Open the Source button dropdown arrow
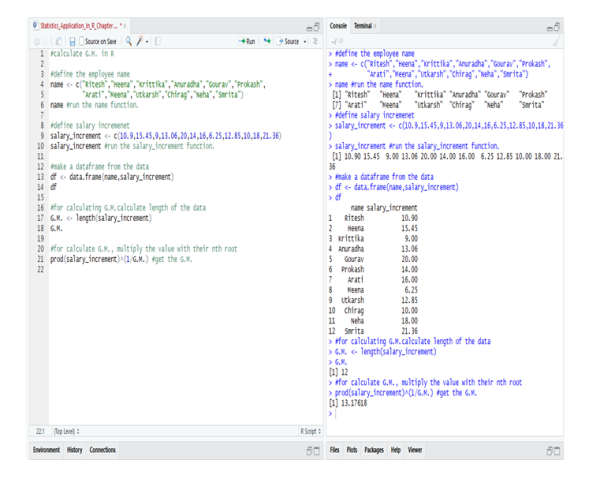 point(306,41)
